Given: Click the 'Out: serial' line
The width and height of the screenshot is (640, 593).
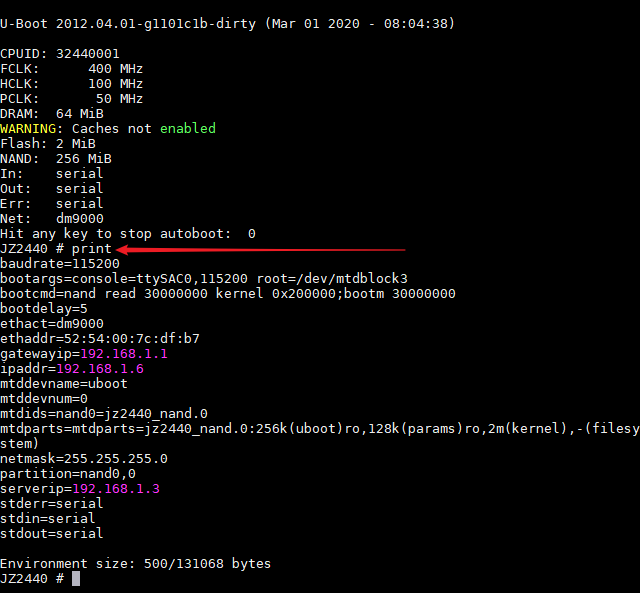Looking at the screenshot, I should 52,189.
